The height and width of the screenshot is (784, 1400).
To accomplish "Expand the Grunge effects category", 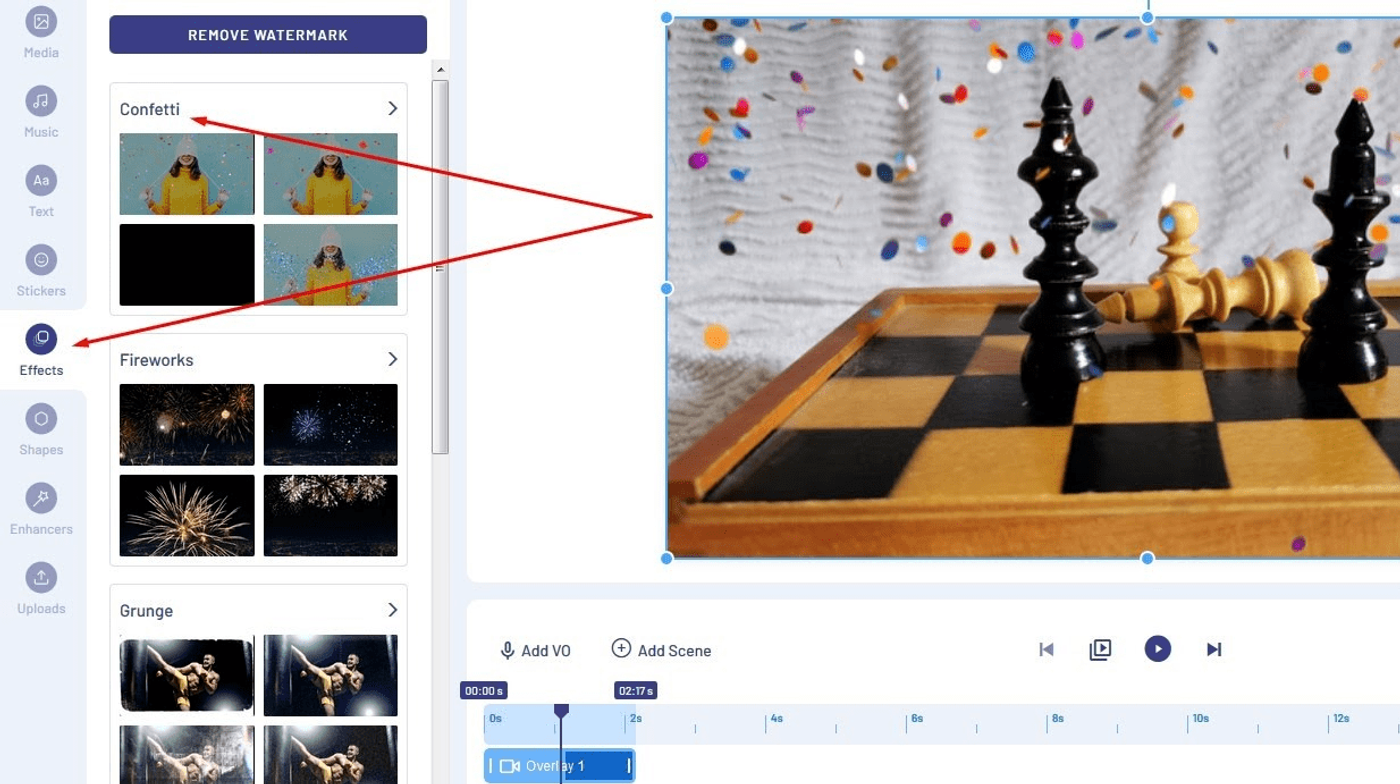I will pos(392,610).
